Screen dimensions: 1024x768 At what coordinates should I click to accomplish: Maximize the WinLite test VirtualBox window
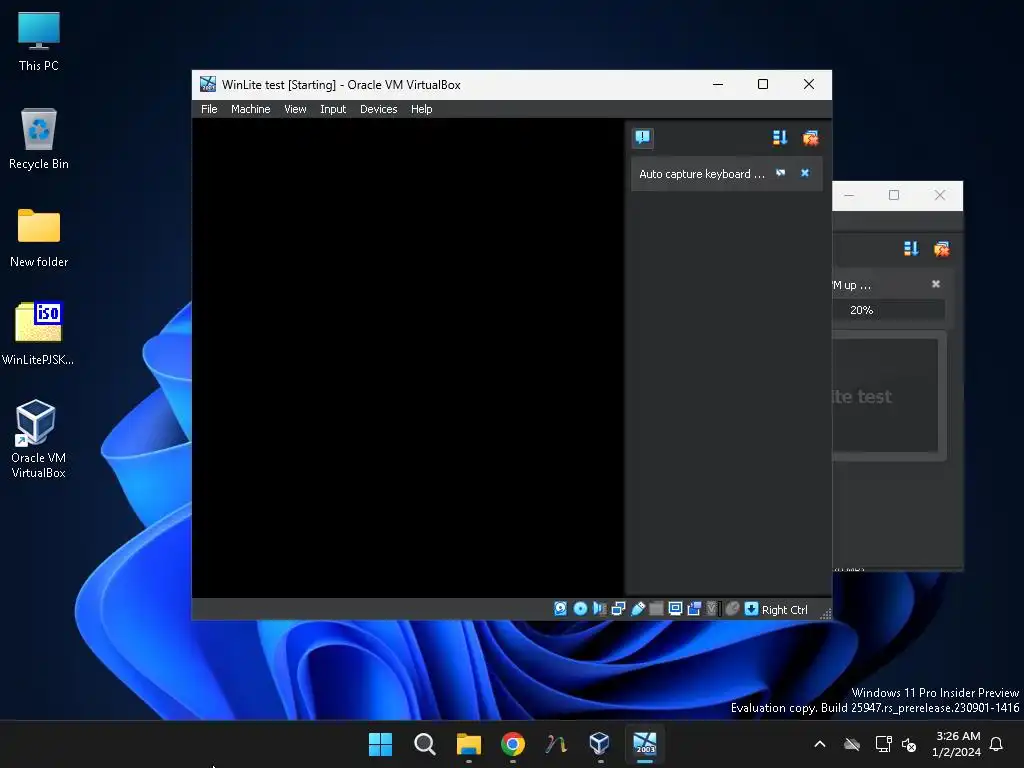(x=763, y=84)
